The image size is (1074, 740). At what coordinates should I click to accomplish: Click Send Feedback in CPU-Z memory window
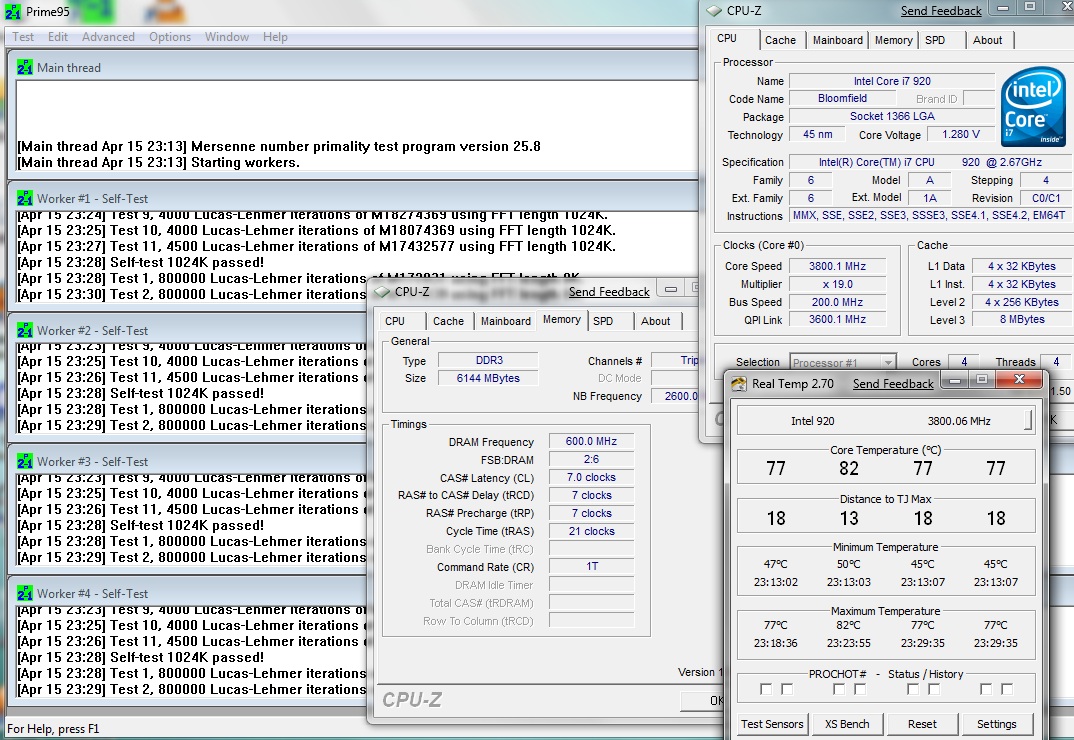pos(609,292)
